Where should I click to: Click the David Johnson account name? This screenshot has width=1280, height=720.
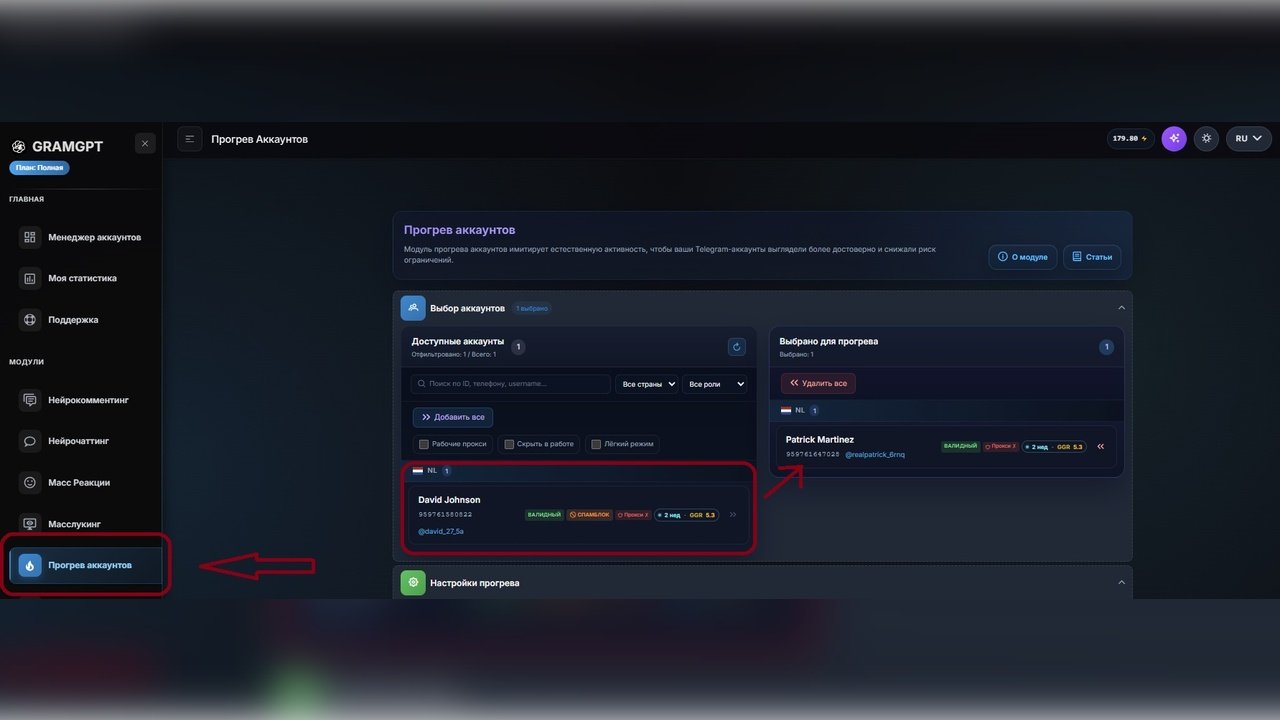click(x=449, y=500)
